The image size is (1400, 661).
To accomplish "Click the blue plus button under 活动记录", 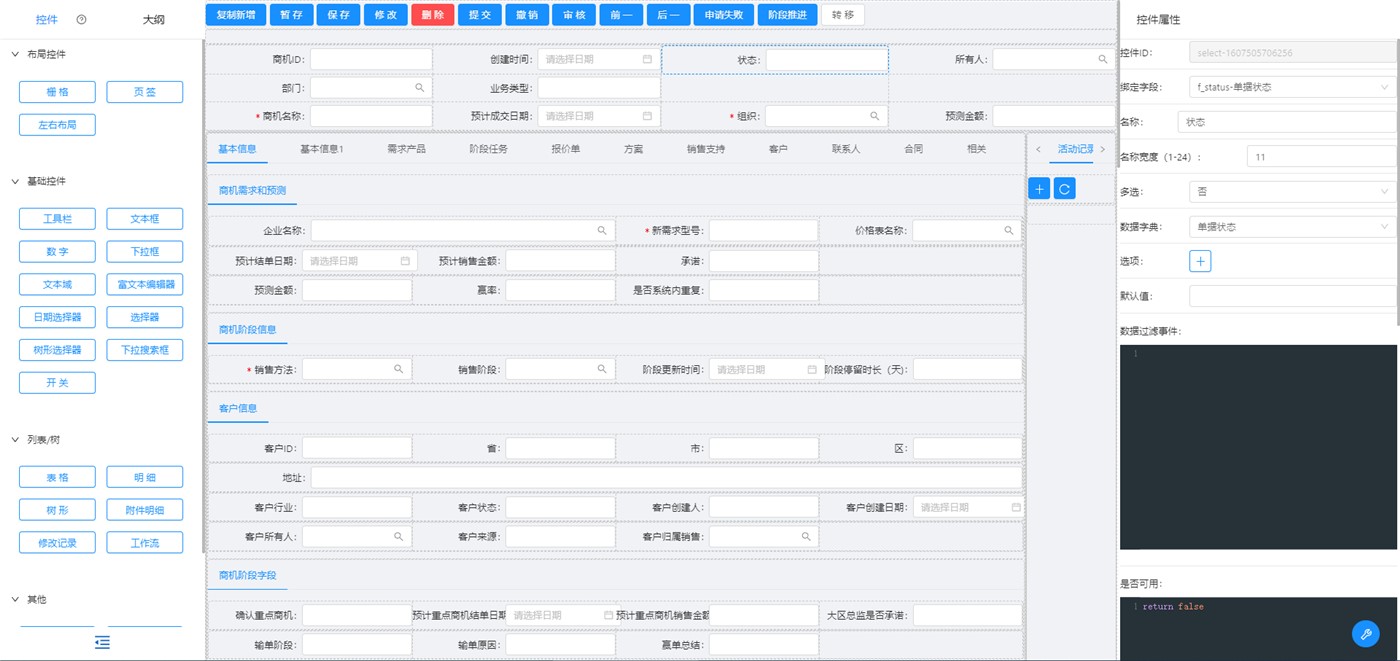I will point(1039,188).
